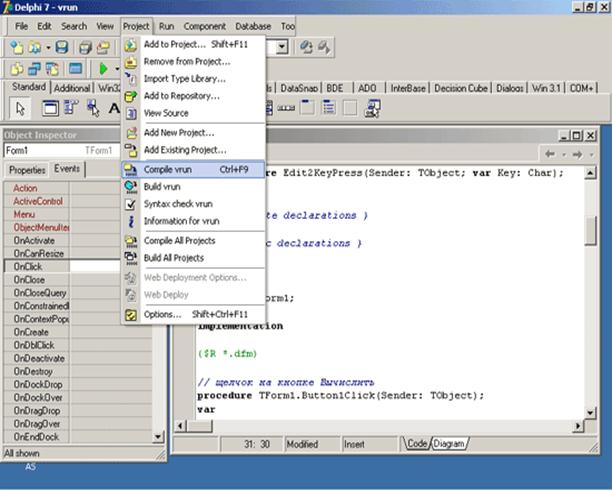Open the Object Inspector instance combo box Form1
Screen dimensions: 612x491
point(62,150)
